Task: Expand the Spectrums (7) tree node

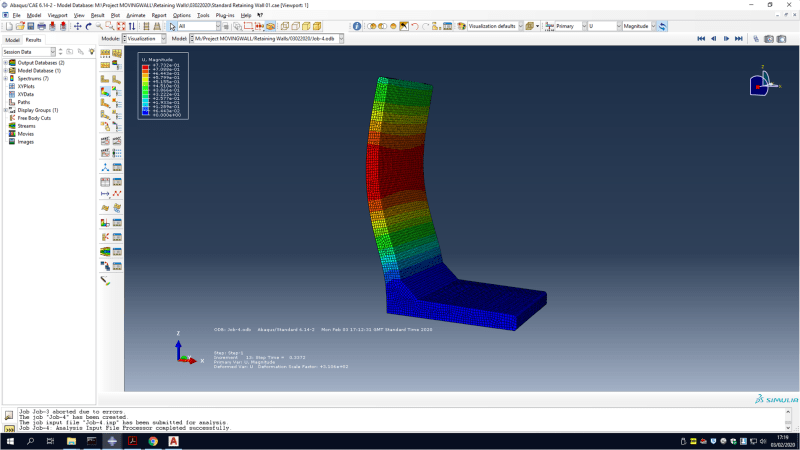Action: pyautogui.click(x=6, y=79)
